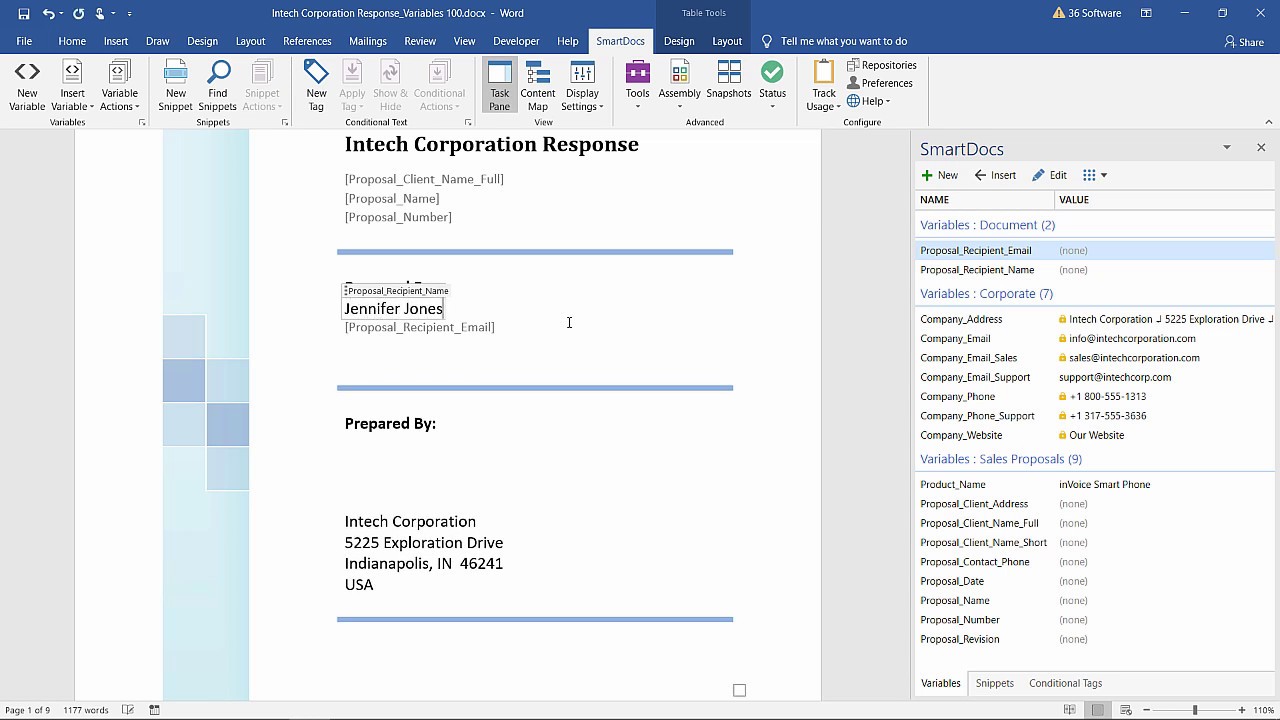Click the Undo quick access icon

[48, 13]
